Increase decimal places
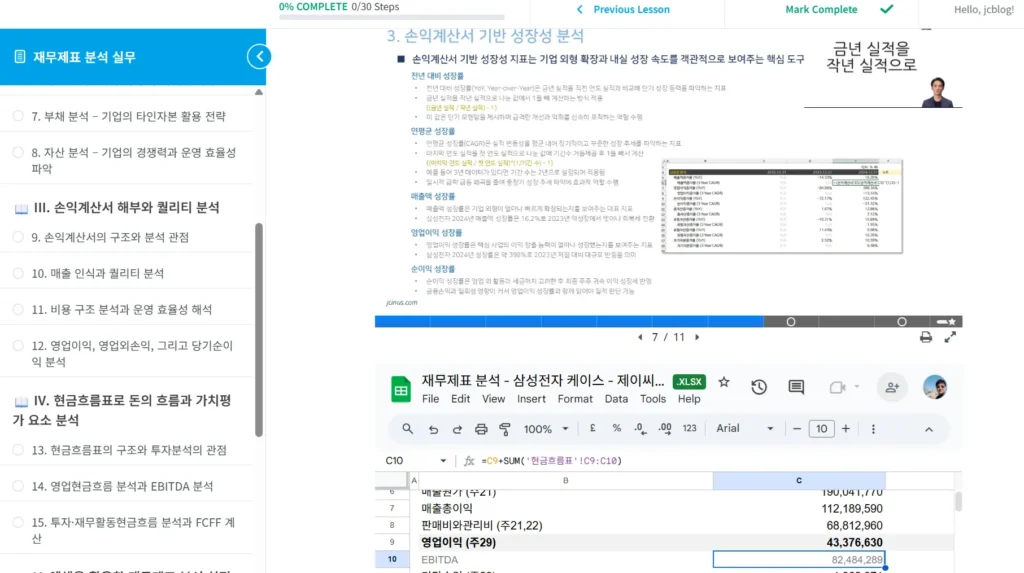 [x=665, y=429]
